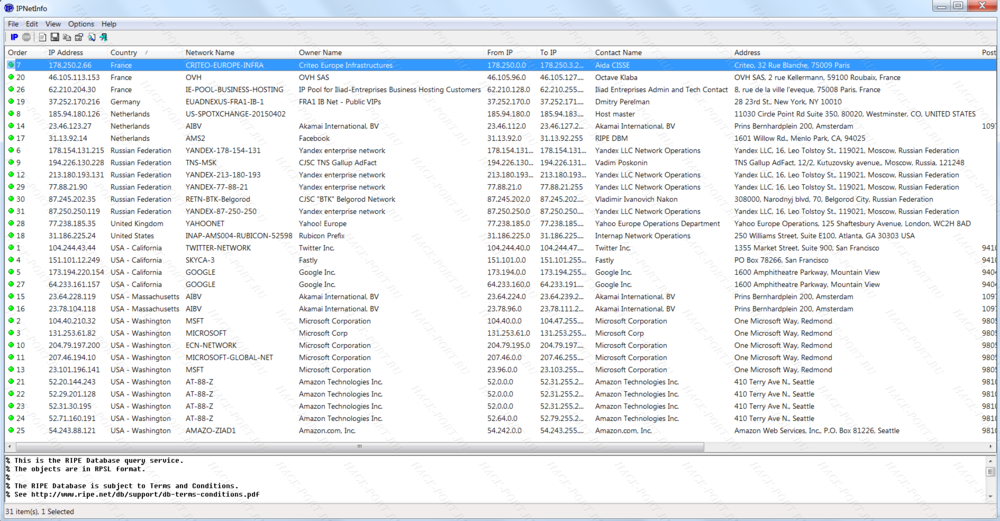The height and width of the screenshot is (521, 1000).
Task: Select the INAP-AMS004-RUBICON-52598 row
Action: [x=501, y=235]
